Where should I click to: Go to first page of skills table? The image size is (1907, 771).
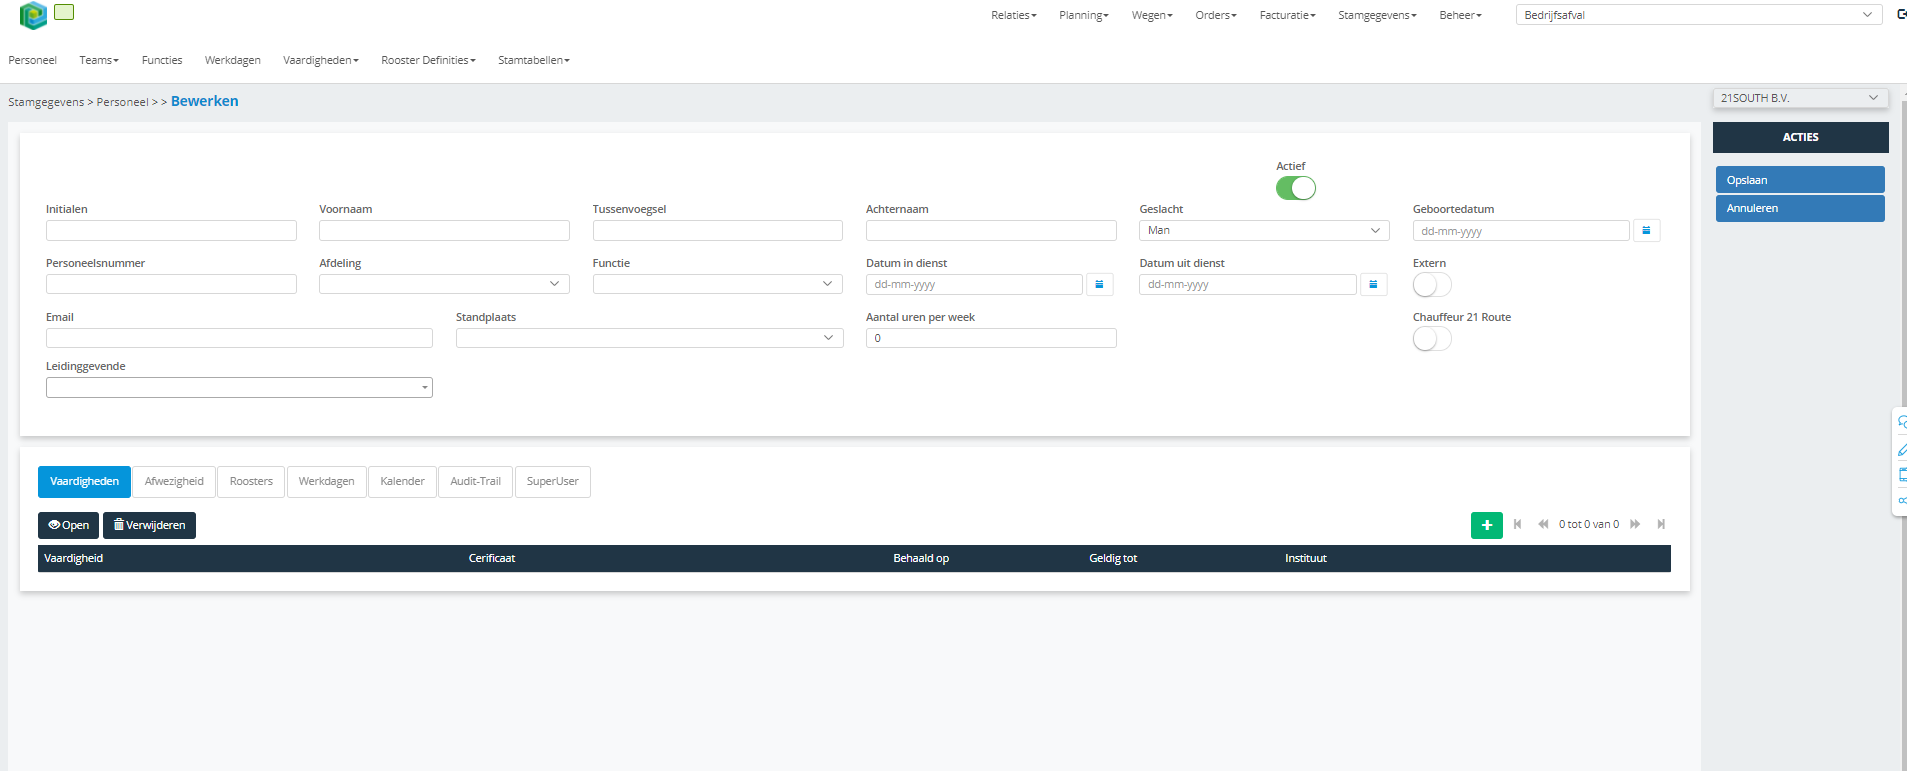click(x=1517, y=524)
